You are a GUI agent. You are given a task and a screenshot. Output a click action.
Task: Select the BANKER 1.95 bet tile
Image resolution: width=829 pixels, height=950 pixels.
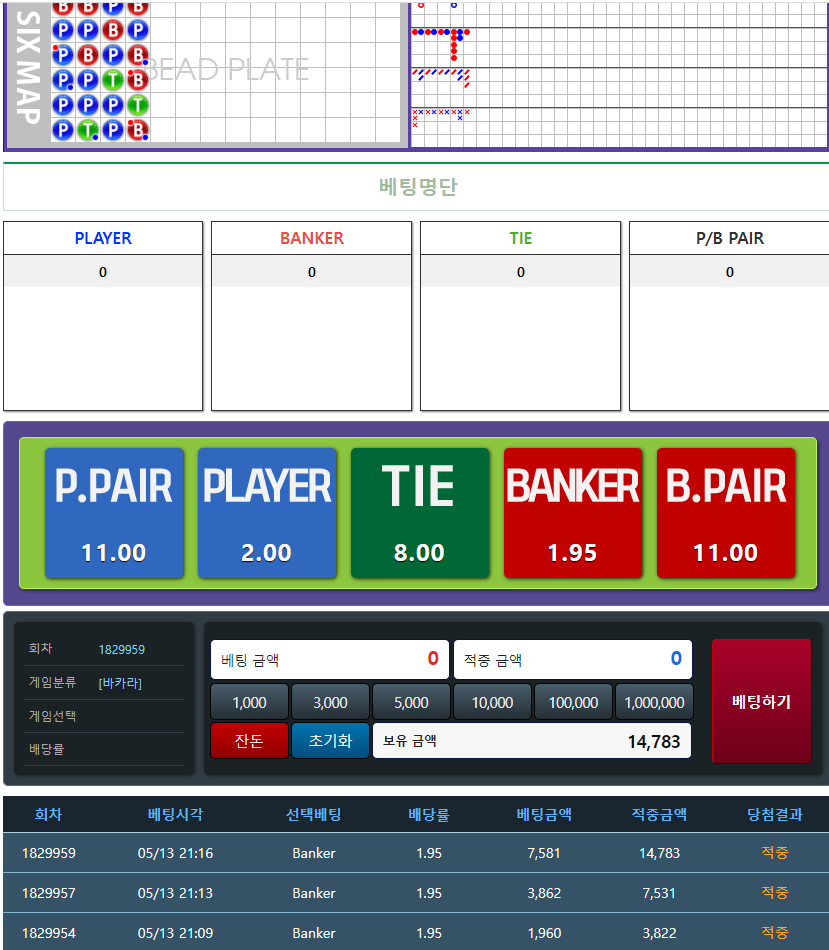click(x=573, y=513)
